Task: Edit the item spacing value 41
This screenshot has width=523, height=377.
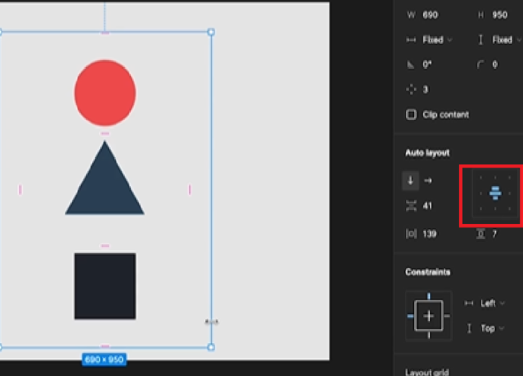Action: [427, 206]
